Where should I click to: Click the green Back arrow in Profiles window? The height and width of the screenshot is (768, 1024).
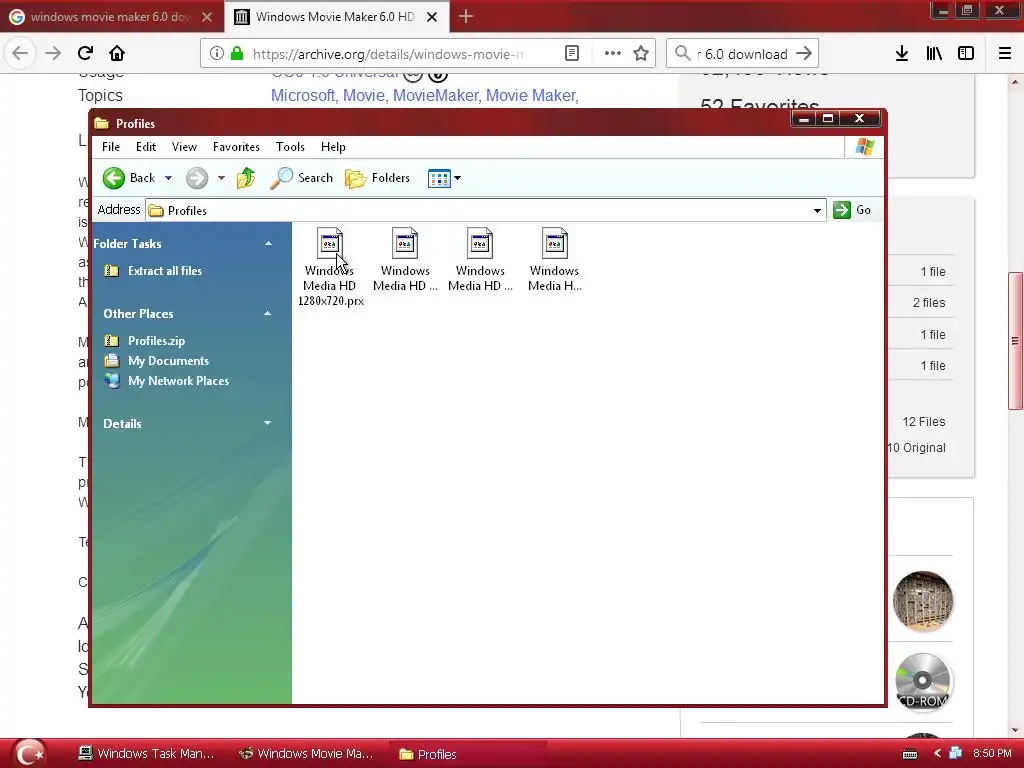point(114,178)
